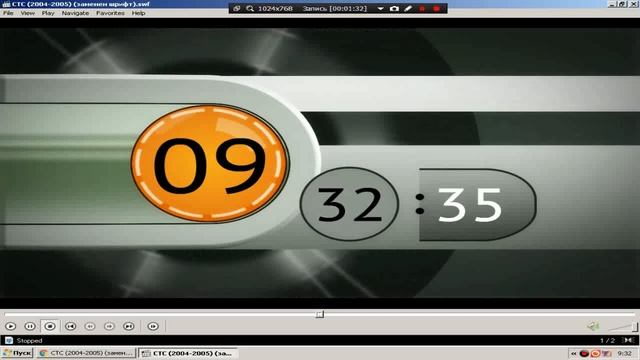This screenshot has width=640, height=360.
Task: Open the View menu
Action: (27, 13)
